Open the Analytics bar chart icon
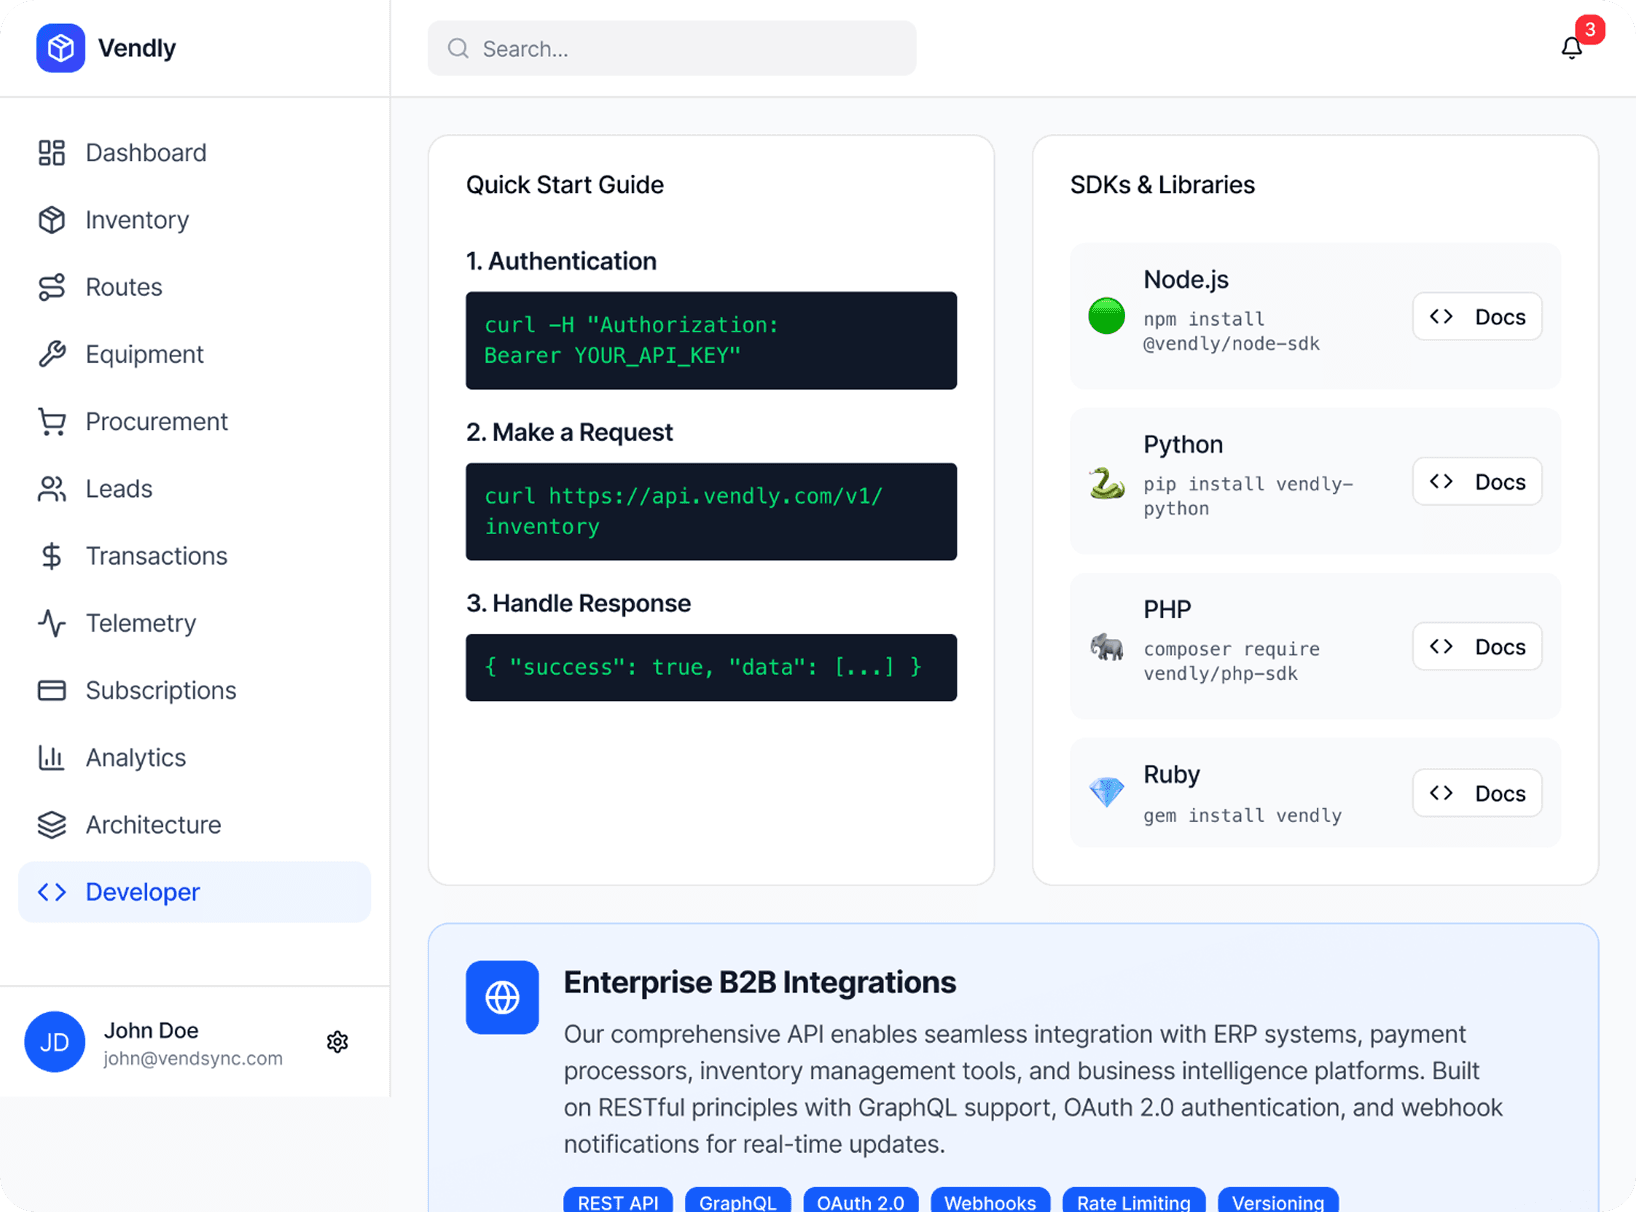The height and width of the screenshot is (1212, 1636). coord(52,757)
